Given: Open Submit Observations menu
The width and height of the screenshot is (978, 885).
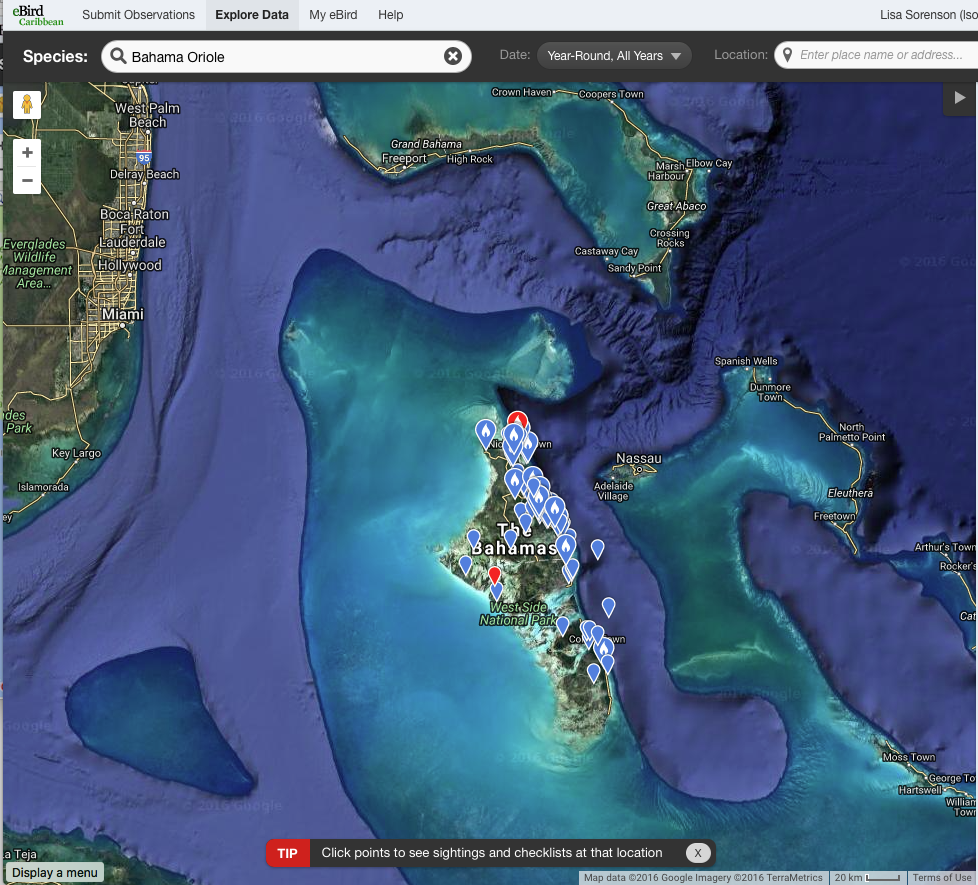Looking at the screenshot, I should click(138, 15).
